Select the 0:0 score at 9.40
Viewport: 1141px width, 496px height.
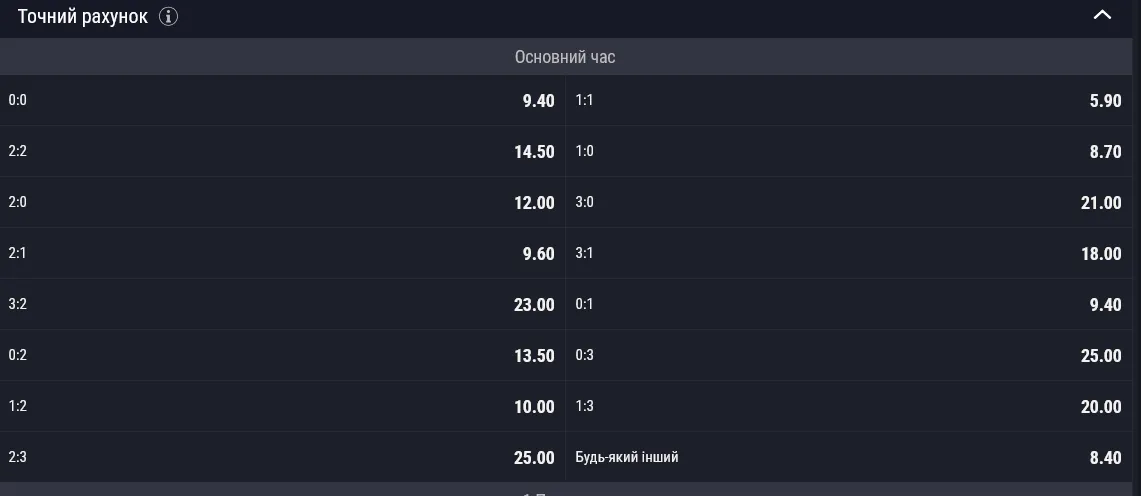[282, 100]
